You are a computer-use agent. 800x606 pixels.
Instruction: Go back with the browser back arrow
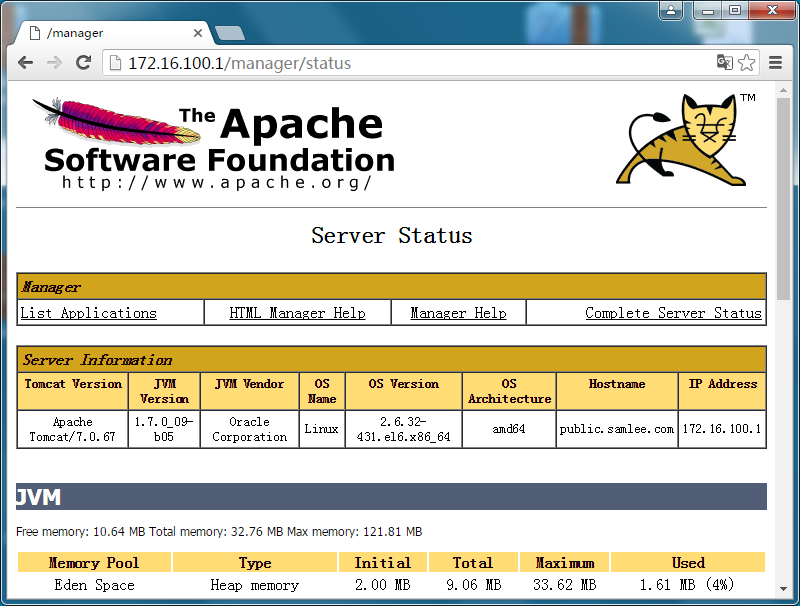tap(25, 63)
